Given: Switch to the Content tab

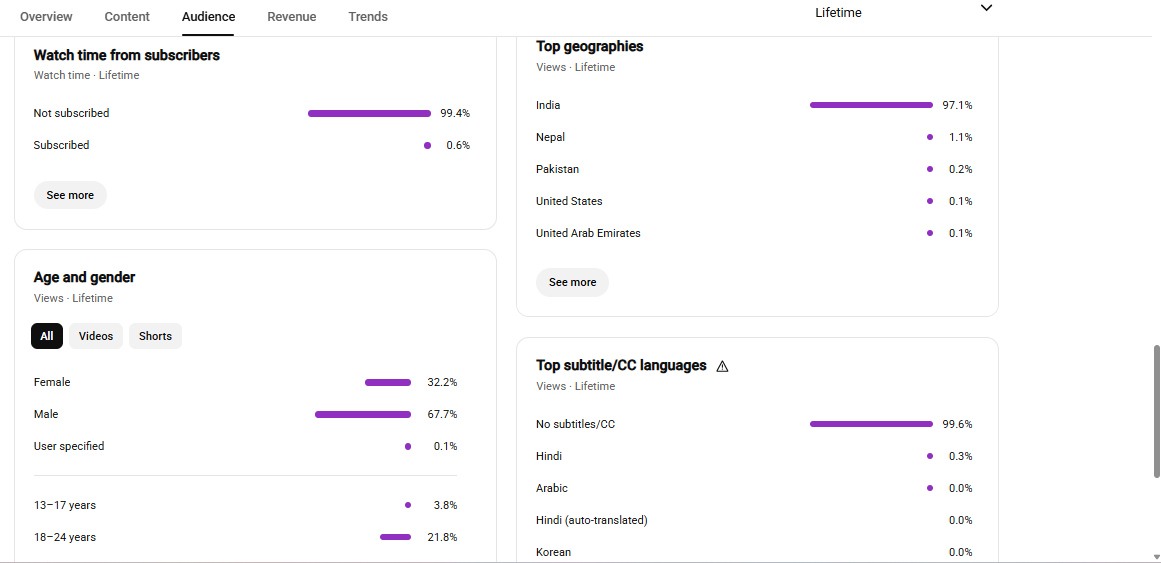Looking at the screenshot, I should tap(127, 16).
